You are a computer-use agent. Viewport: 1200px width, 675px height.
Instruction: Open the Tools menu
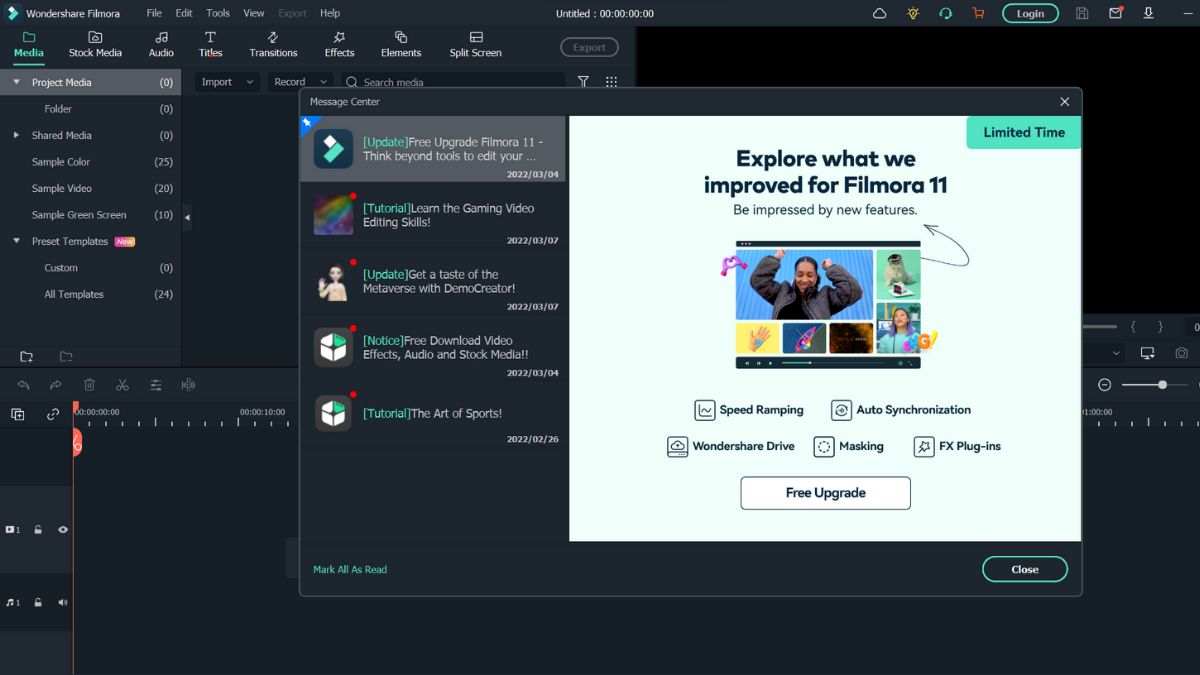pyautogui.click(x=217, y=13)
